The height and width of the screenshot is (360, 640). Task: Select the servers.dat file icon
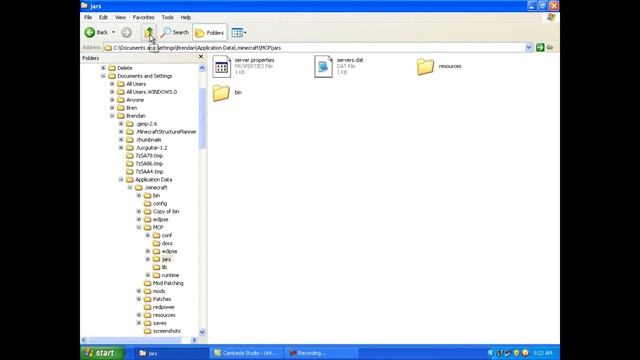tap(323, 67)
